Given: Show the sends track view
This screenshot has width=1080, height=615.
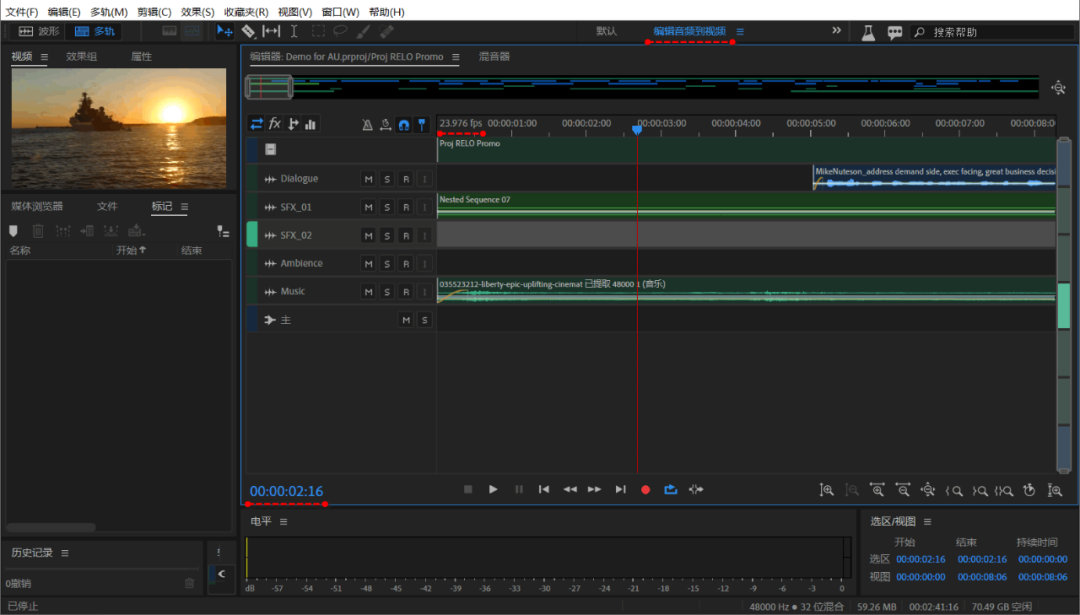Looking at the screenshot, I should click(x=293, y=124).
